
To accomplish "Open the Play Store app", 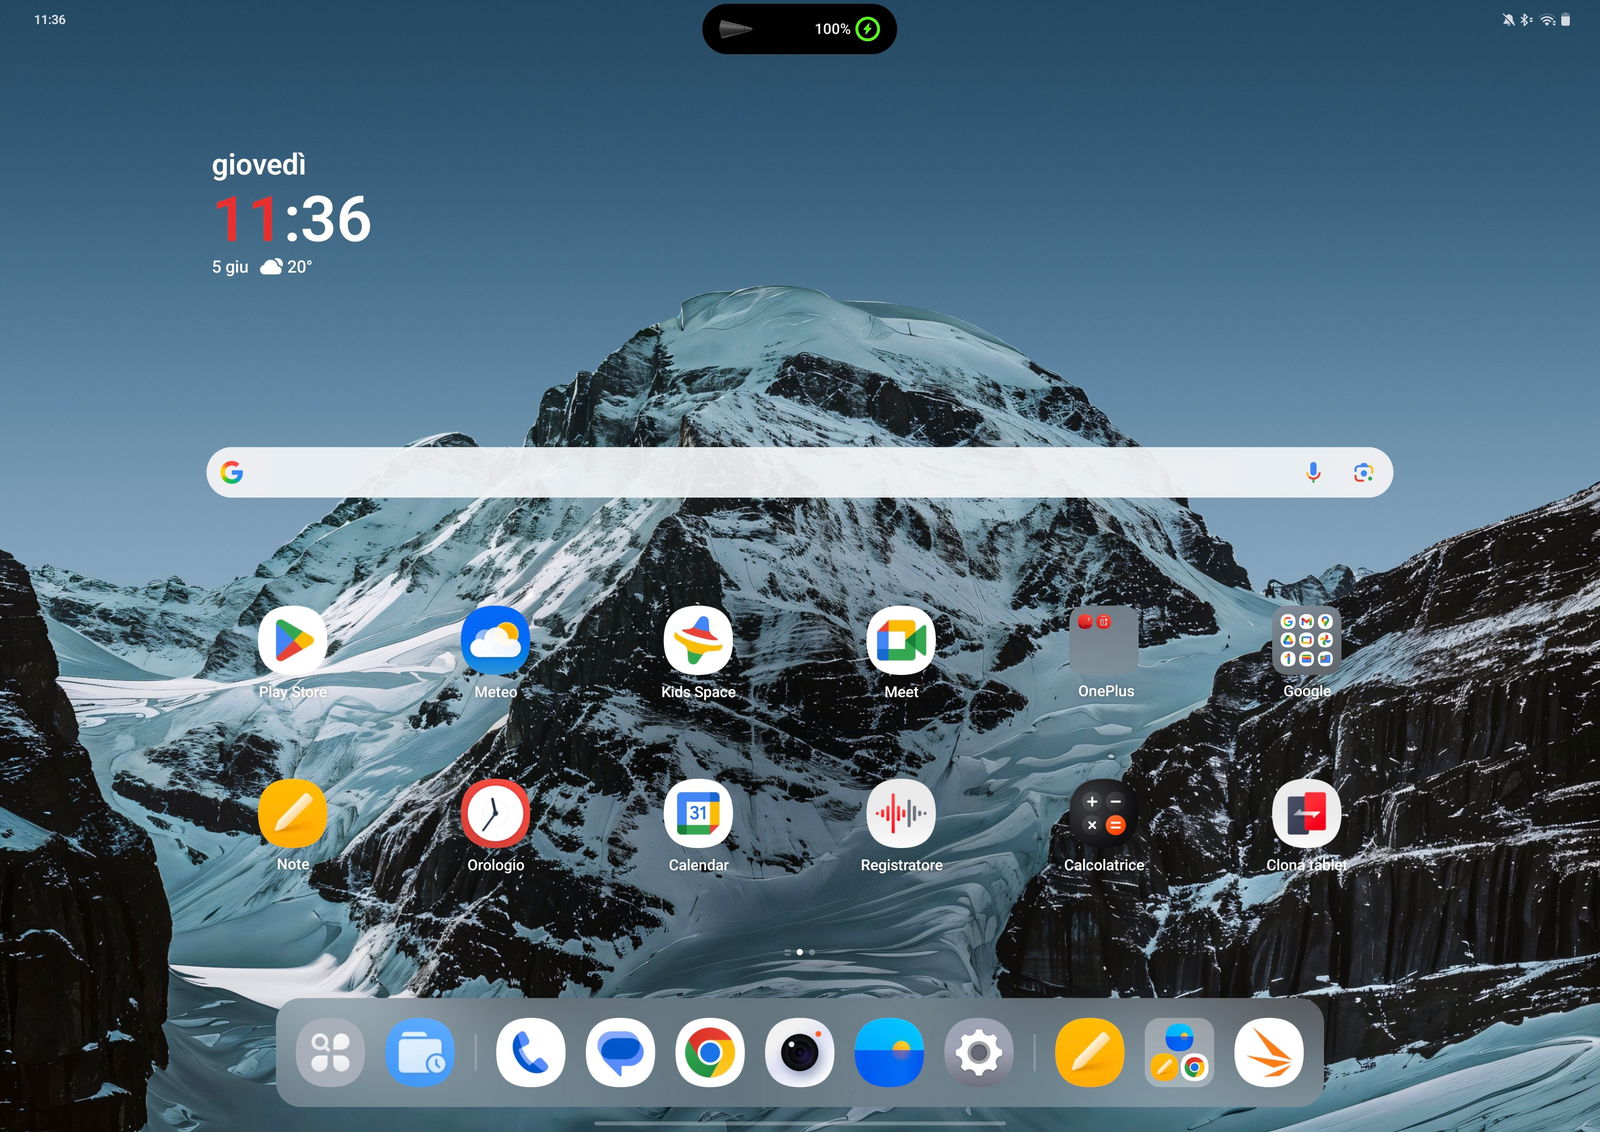I will pos(293,640).
